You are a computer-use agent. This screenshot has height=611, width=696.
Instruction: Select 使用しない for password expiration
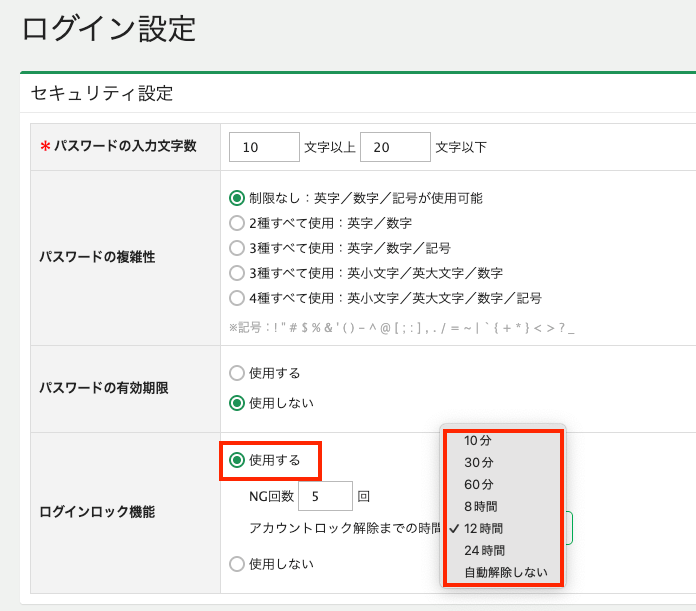click(237, 403)
